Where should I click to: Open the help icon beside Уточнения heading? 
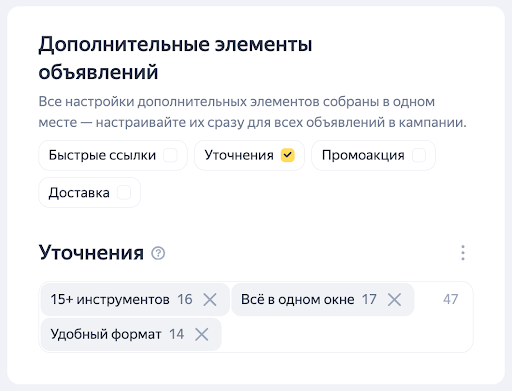(x=158, y=253)
